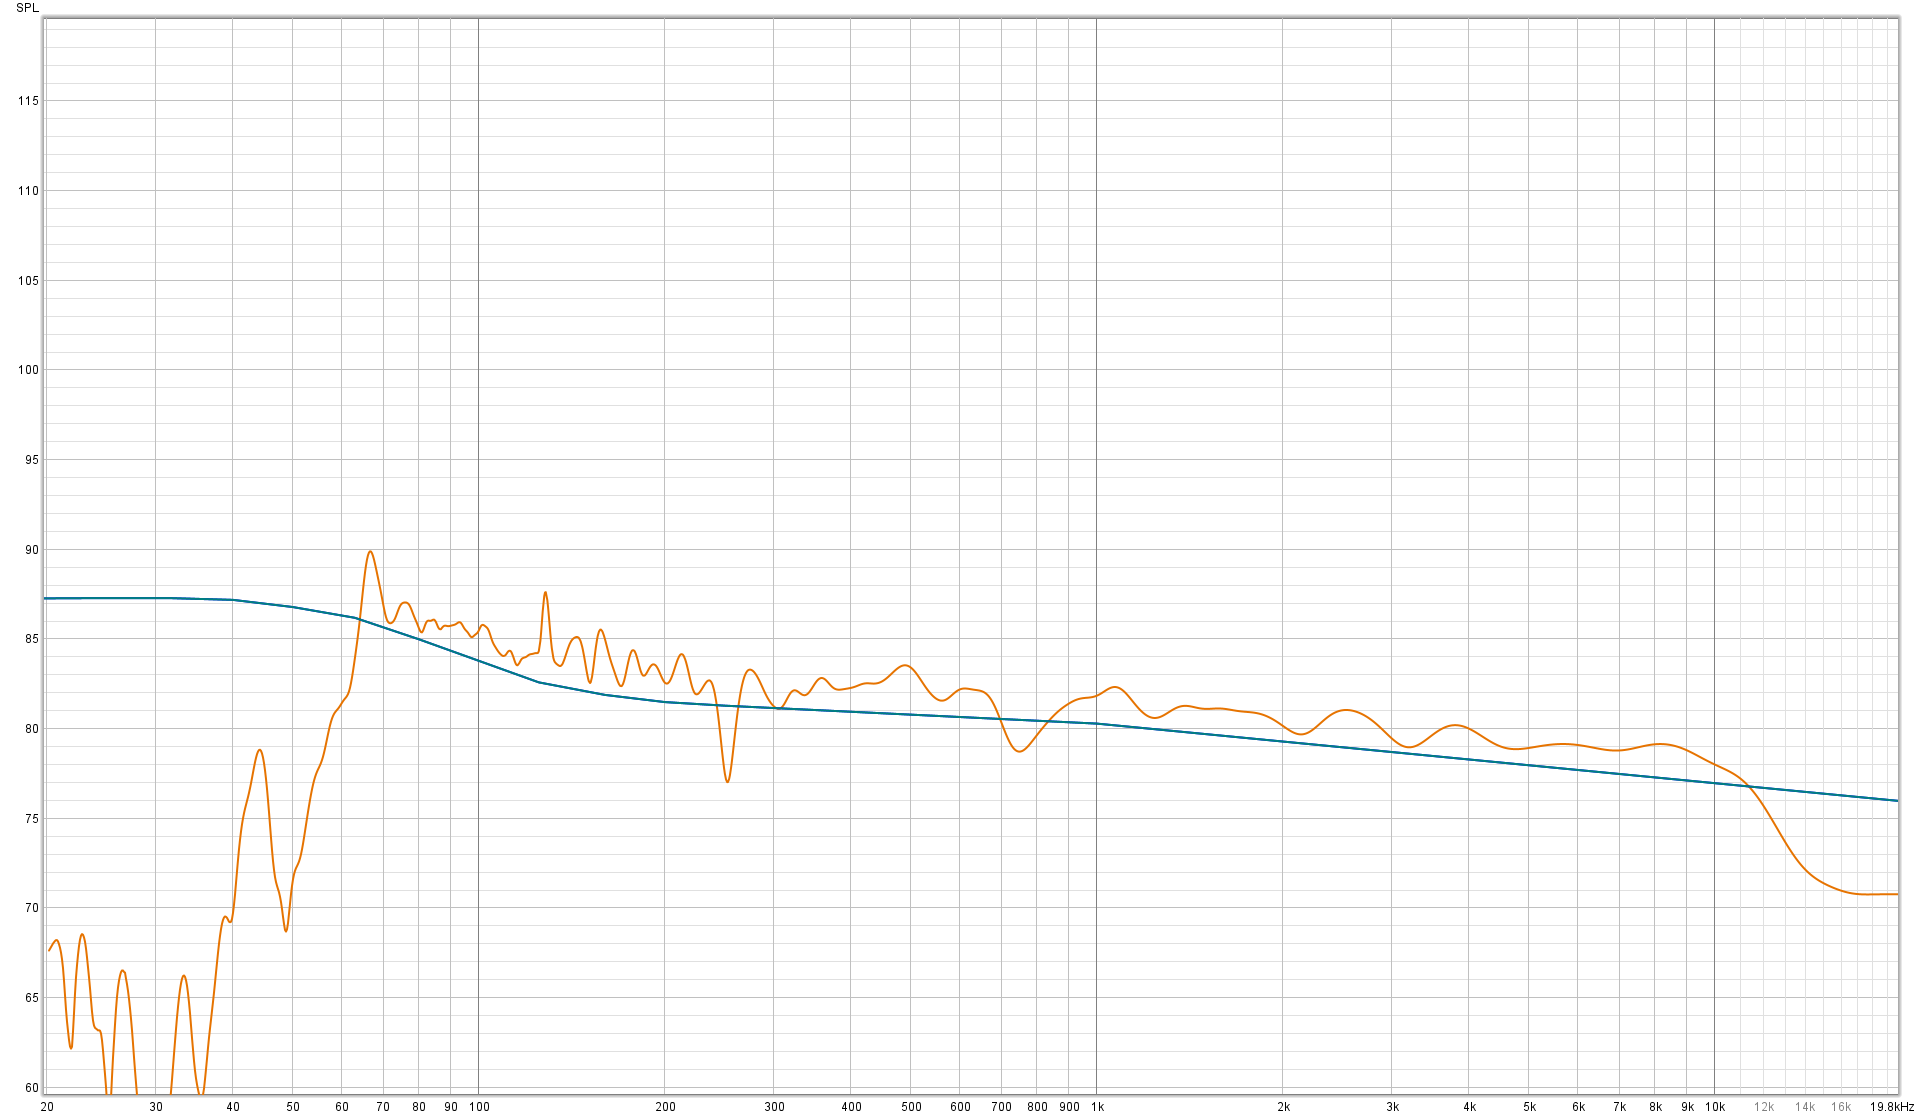Select the 3k frequency axis label
1920x1119 pixels.
1392,1107
